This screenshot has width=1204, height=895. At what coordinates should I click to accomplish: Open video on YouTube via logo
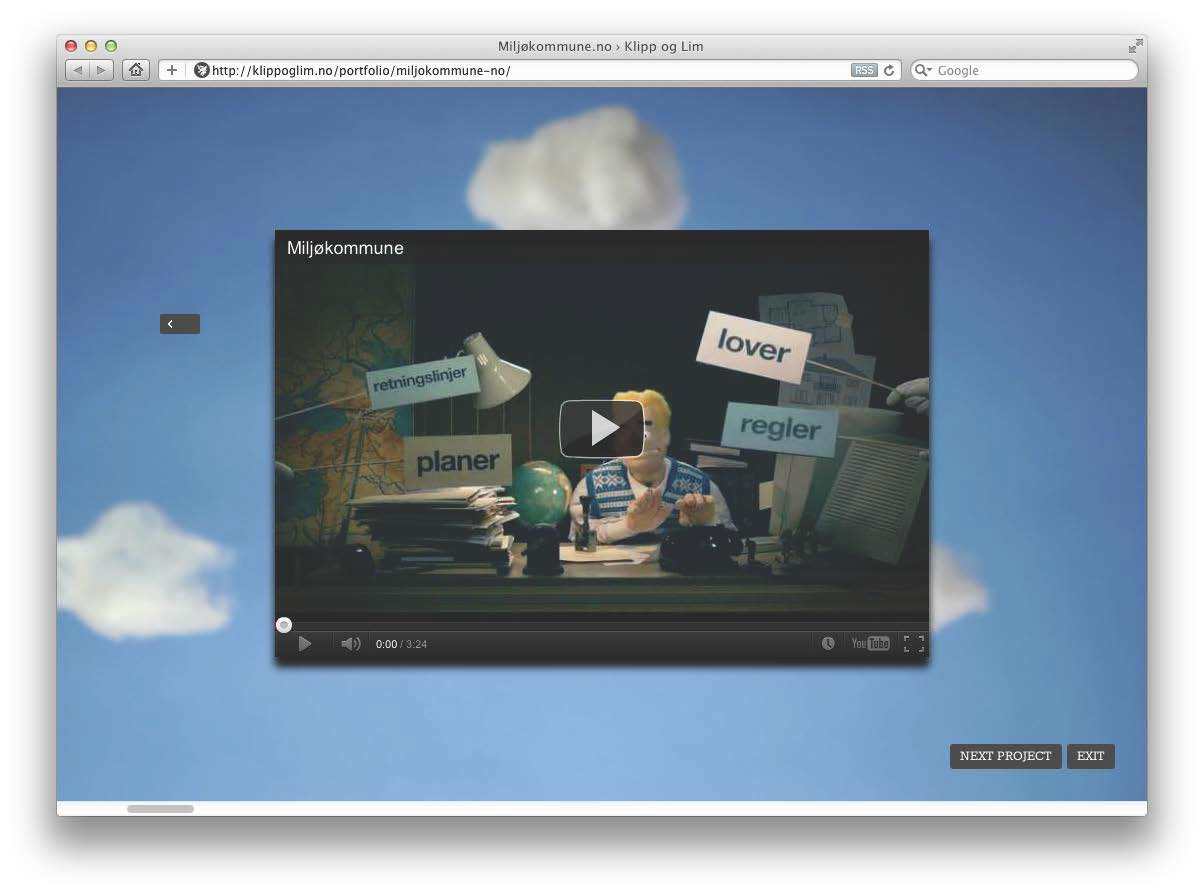pos(870,644)
